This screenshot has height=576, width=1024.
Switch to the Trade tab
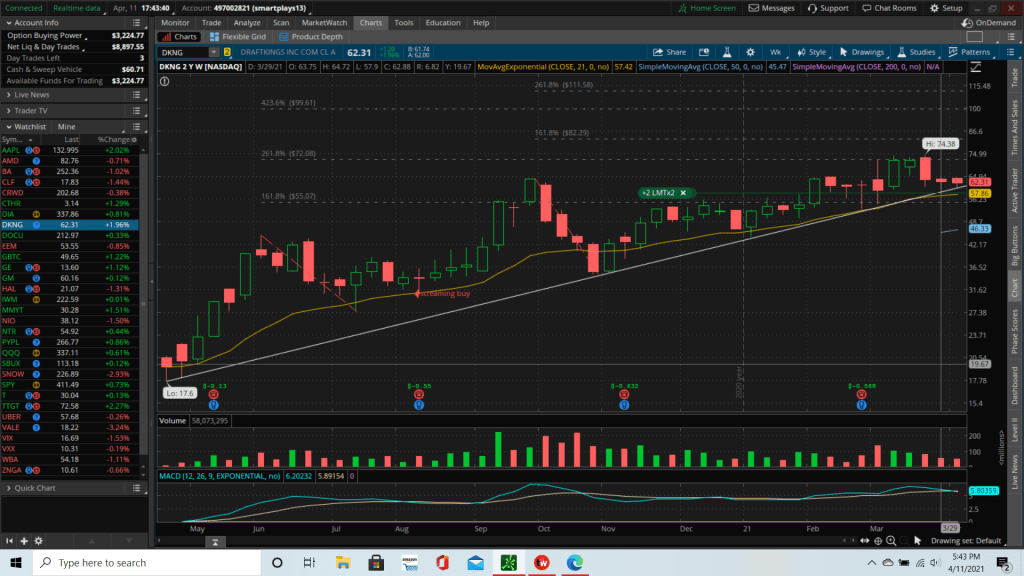click(x=211, y=22)
